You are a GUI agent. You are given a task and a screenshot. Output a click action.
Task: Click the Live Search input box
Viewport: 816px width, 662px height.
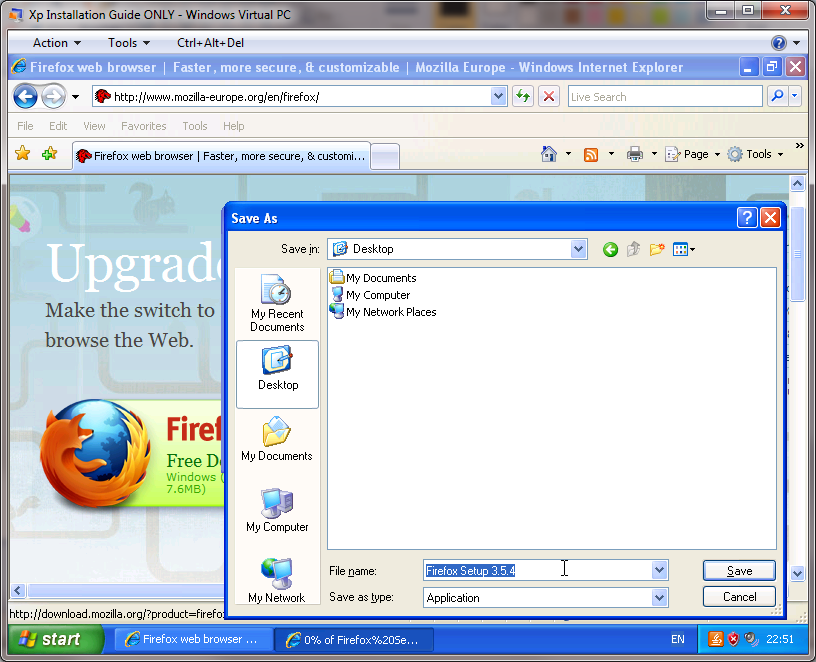point(665,96)
